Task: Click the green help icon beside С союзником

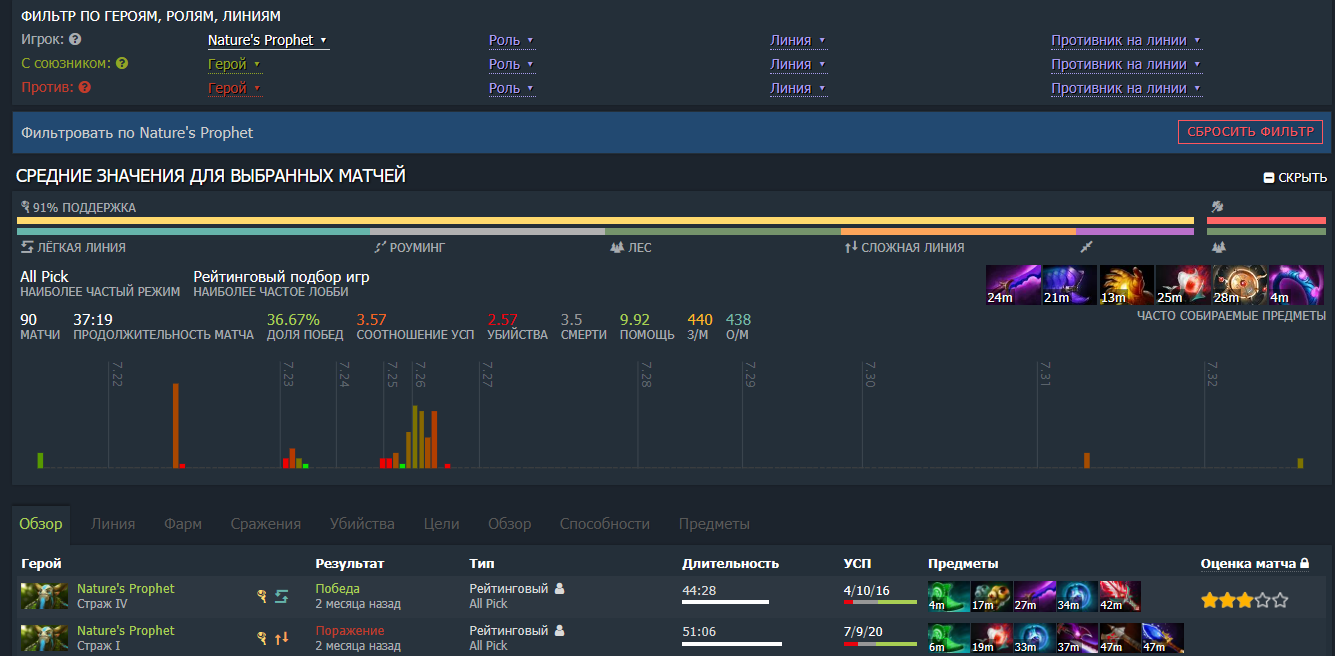Action: click(x=122, y=63)
